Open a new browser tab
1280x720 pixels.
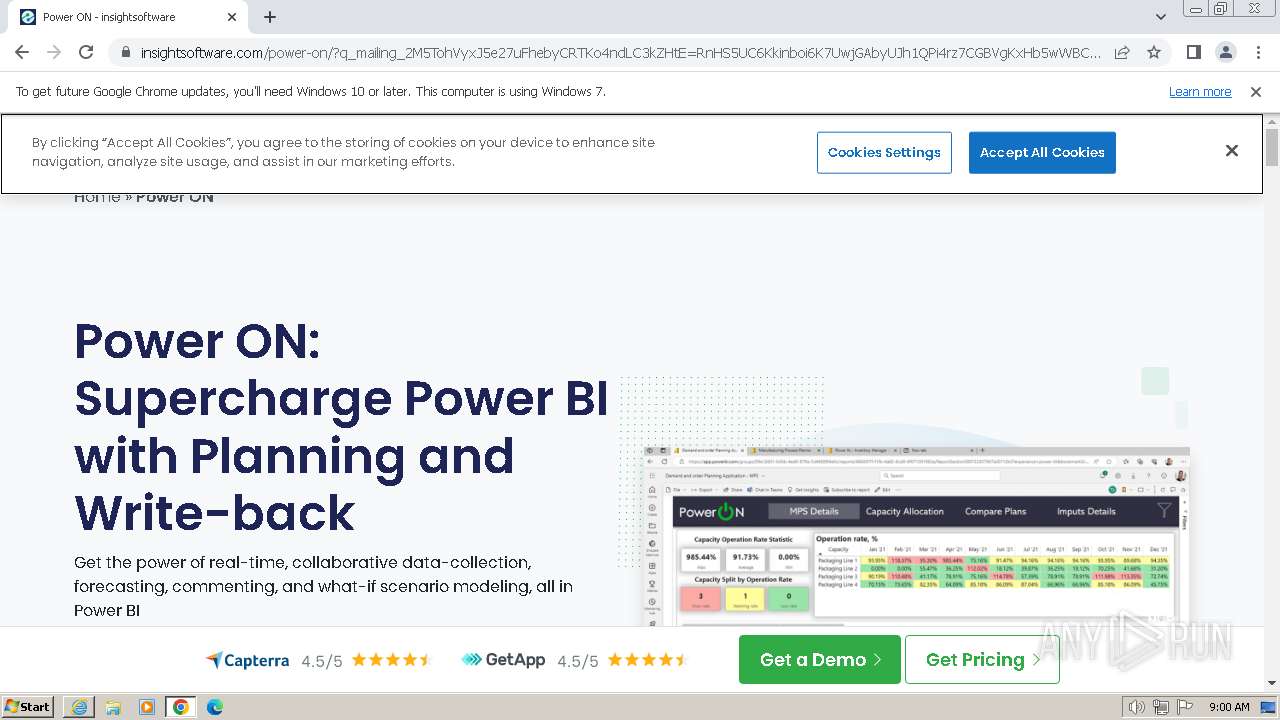[270, 17]
